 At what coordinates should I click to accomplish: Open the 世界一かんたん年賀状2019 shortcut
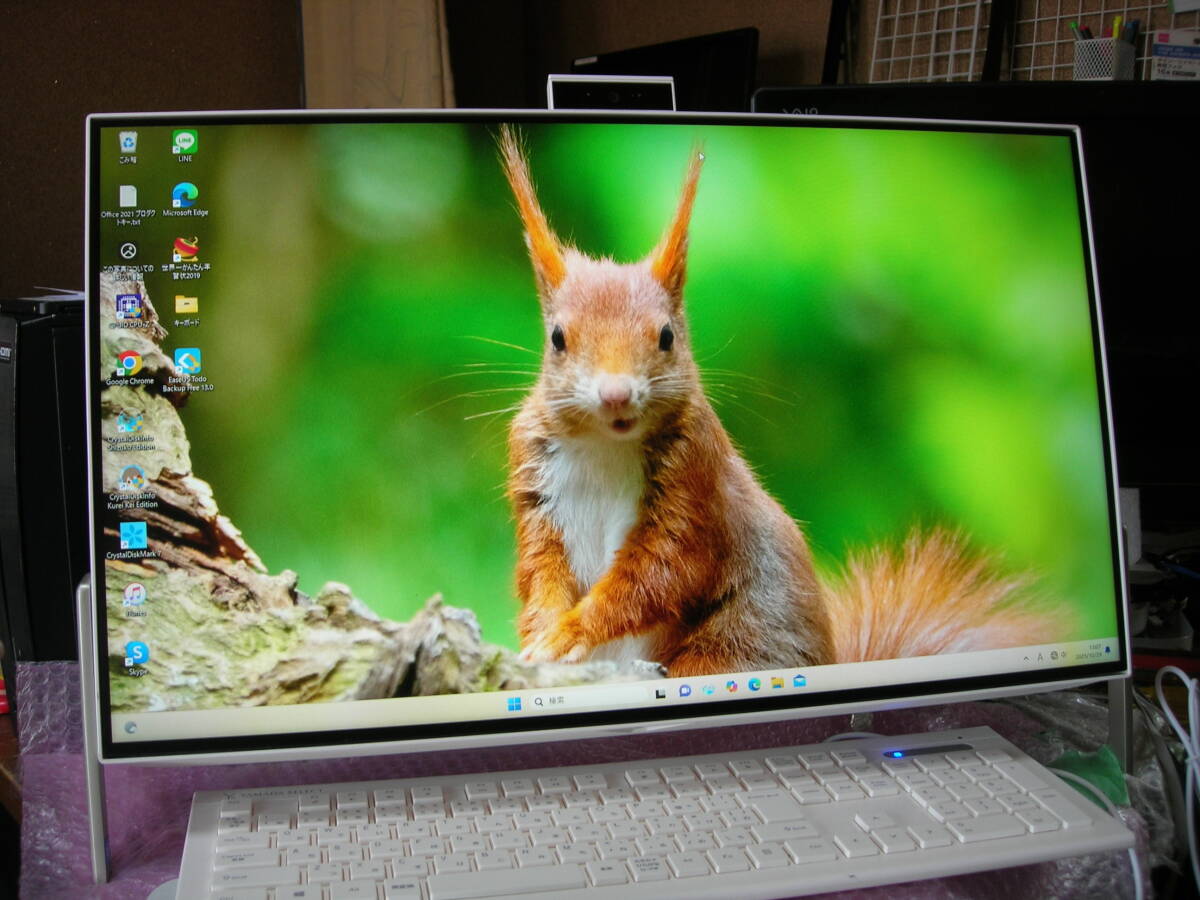186,258
